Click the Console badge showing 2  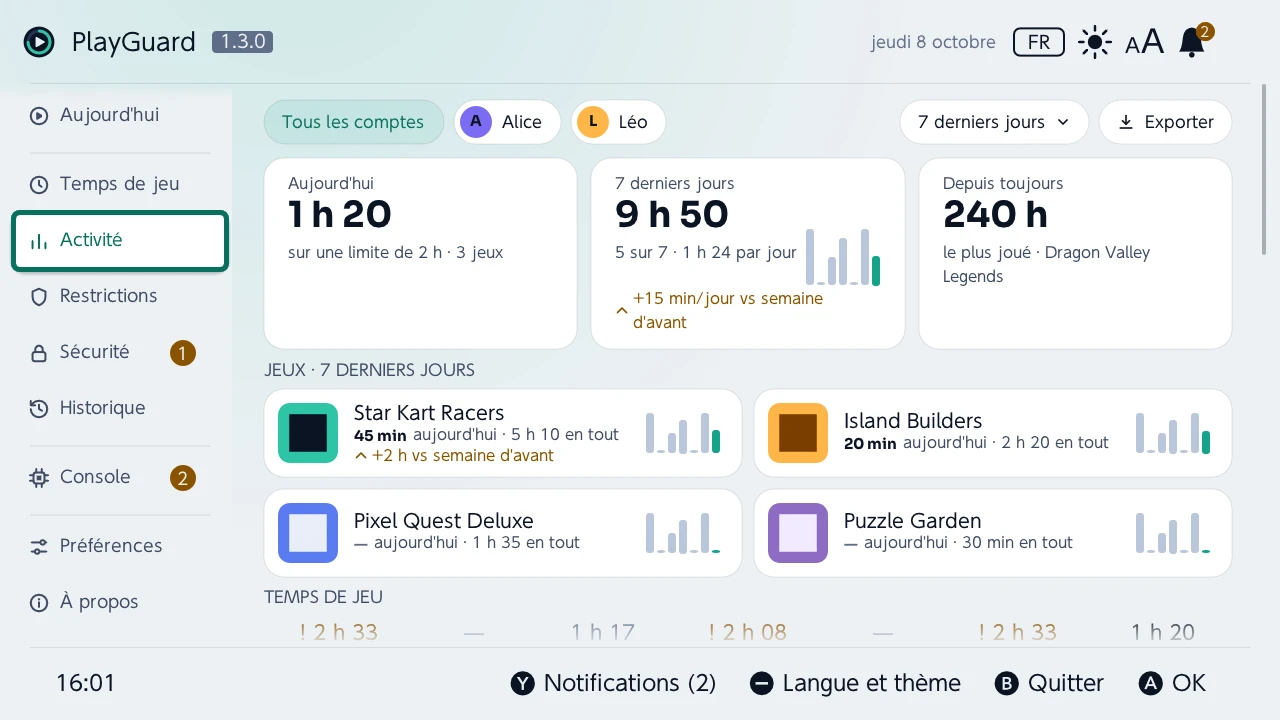point(182,478)
